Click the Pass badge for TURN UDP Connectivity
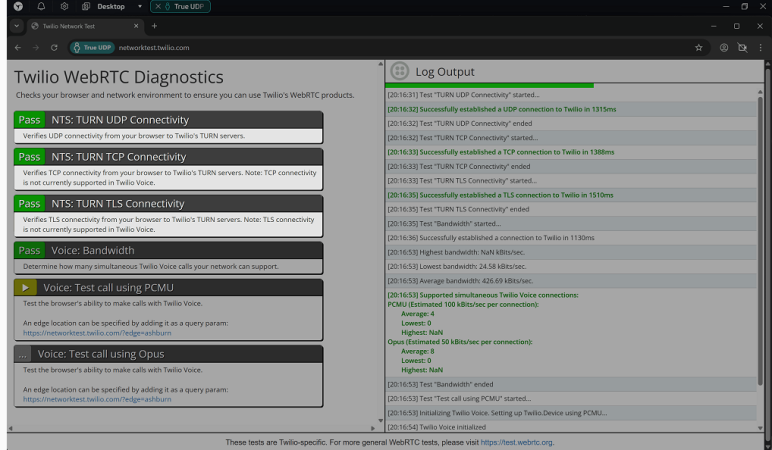Image resolution: width=772 pixels, height=450 pixels. click(30, 120)
